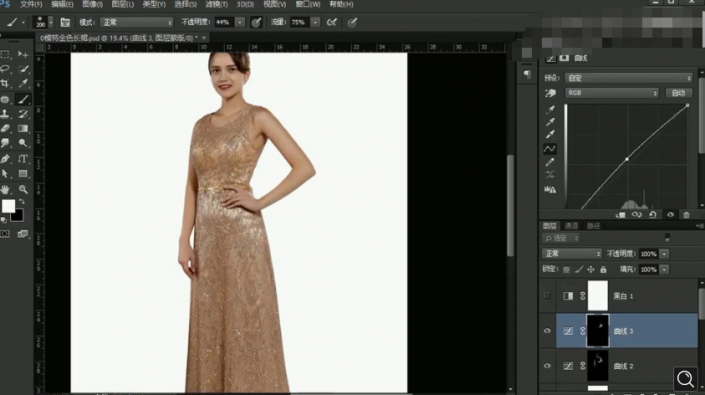Select the Eraser tool

point(5,129)
